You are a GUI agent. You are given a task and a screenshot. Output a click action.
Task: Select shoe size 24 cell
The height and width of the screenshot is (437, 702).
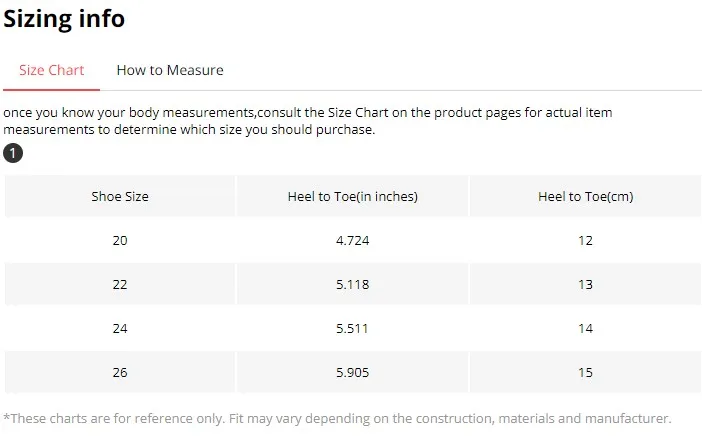pos(120,329)
